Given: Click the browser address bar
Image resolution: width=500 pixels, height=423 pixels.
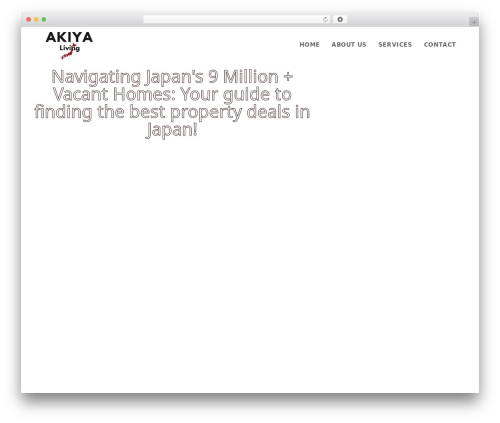Looking at the screenshot, I should (x=237, y=20).
